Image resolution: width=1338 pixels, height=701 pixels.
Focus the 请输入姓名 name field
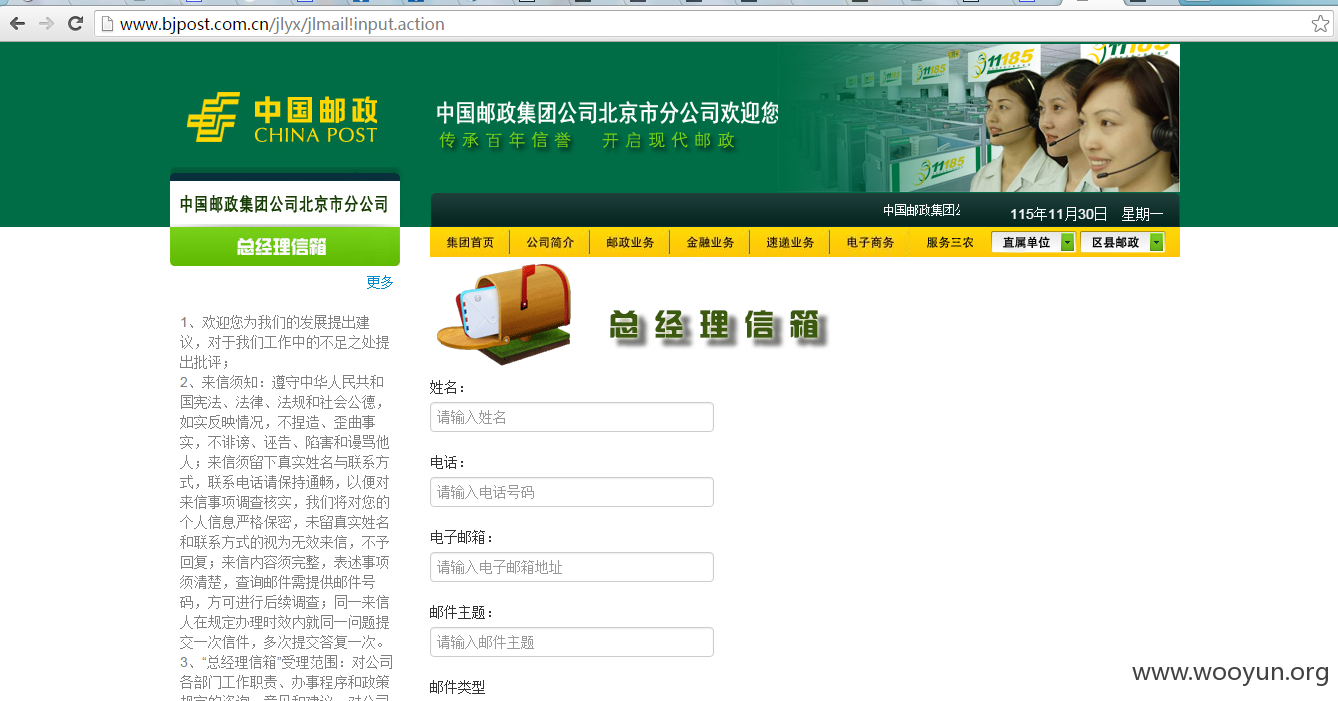click(x=572, y=417)
